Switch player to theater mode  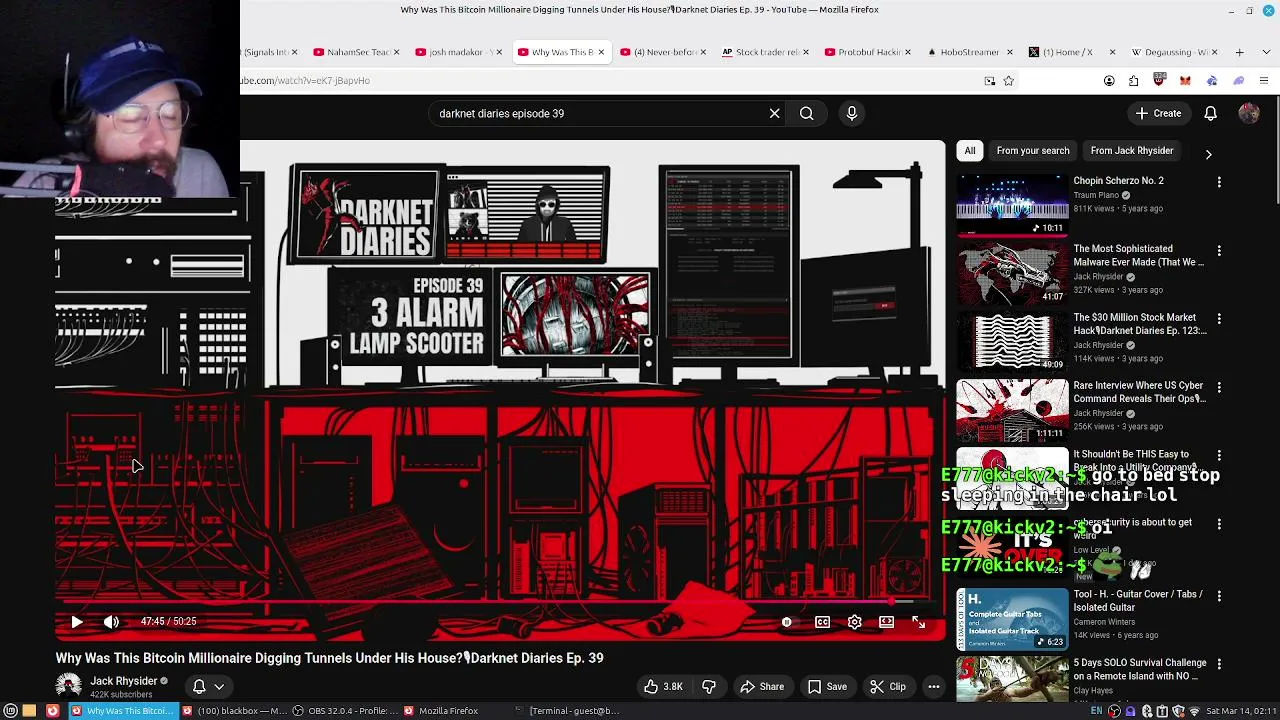[886, 622]
